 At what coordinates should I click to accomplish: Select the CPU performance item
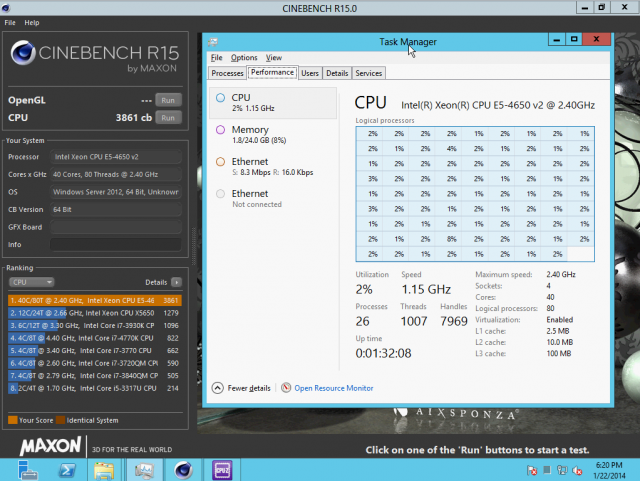(273, 102)
